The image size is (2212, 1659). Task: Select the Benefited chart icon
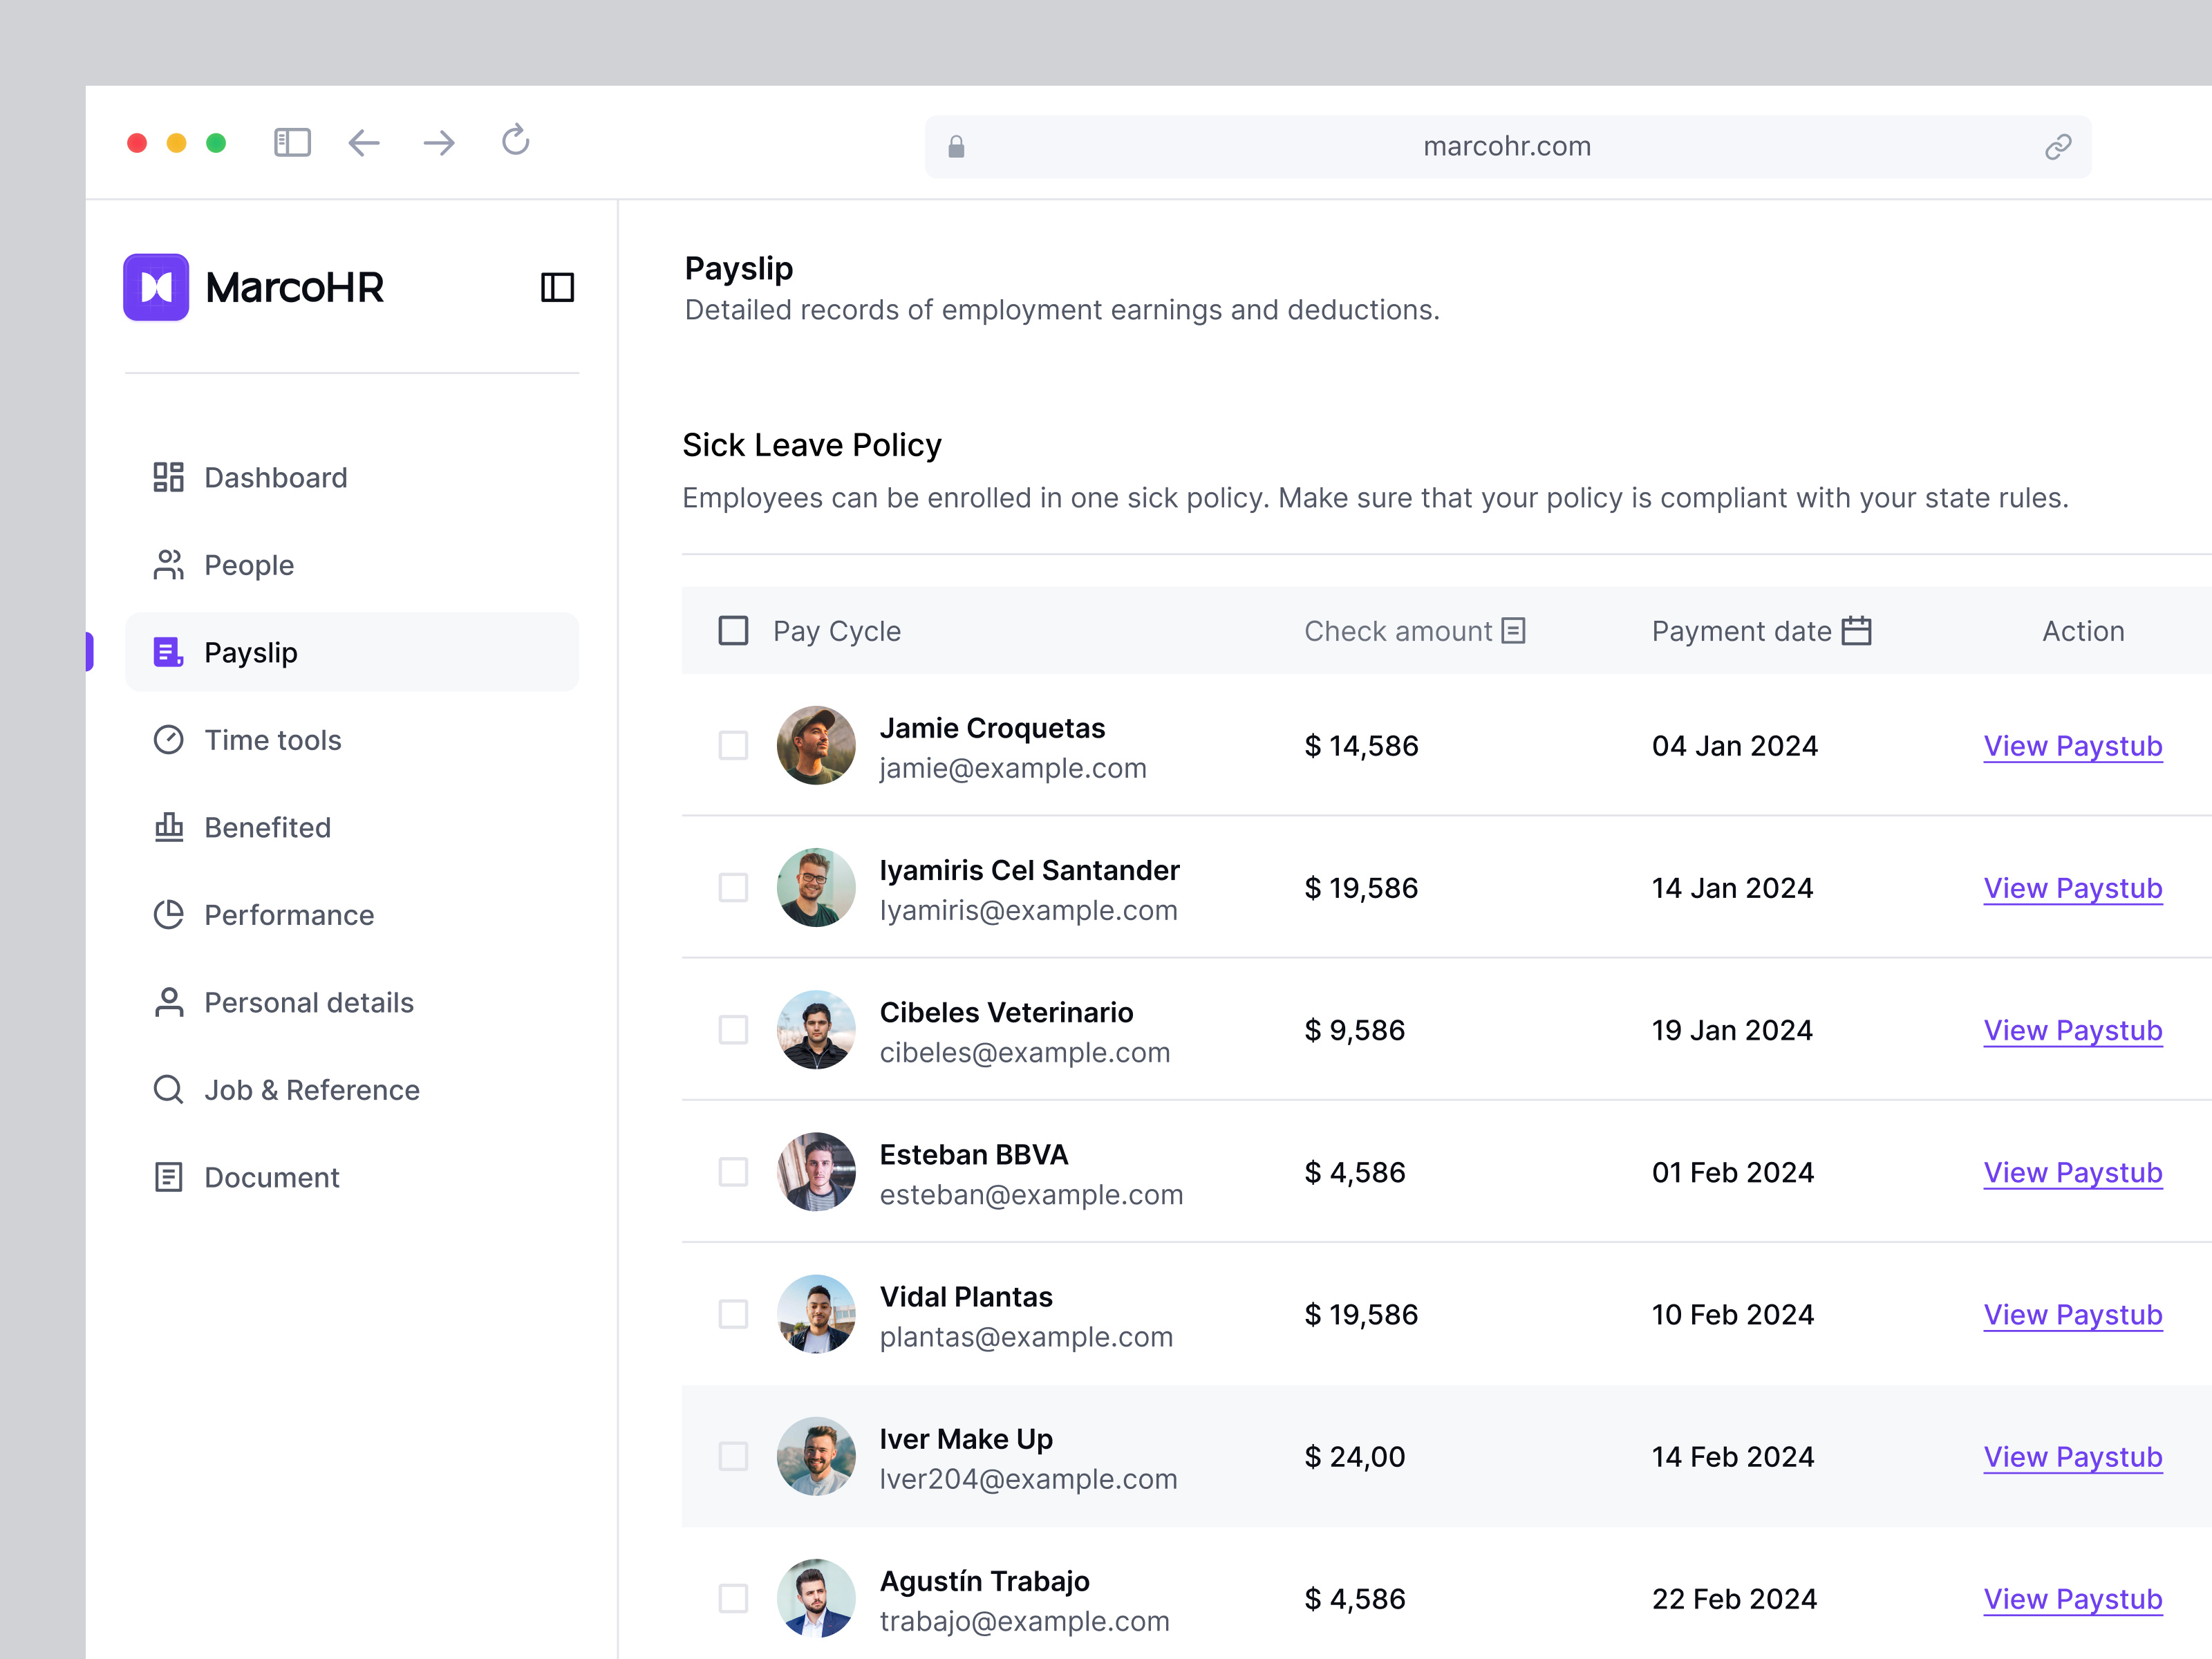coord(168,827)
